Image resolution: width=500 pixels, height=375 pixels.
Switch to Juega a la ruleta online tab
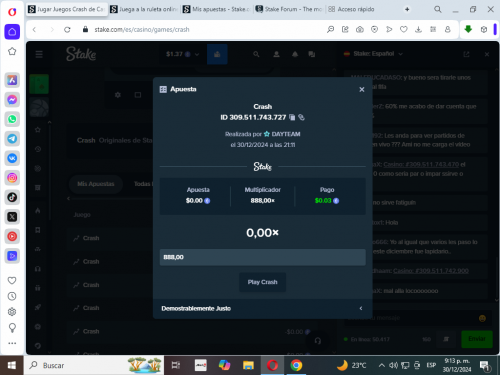pyautogui.click(x=144, y=9)
